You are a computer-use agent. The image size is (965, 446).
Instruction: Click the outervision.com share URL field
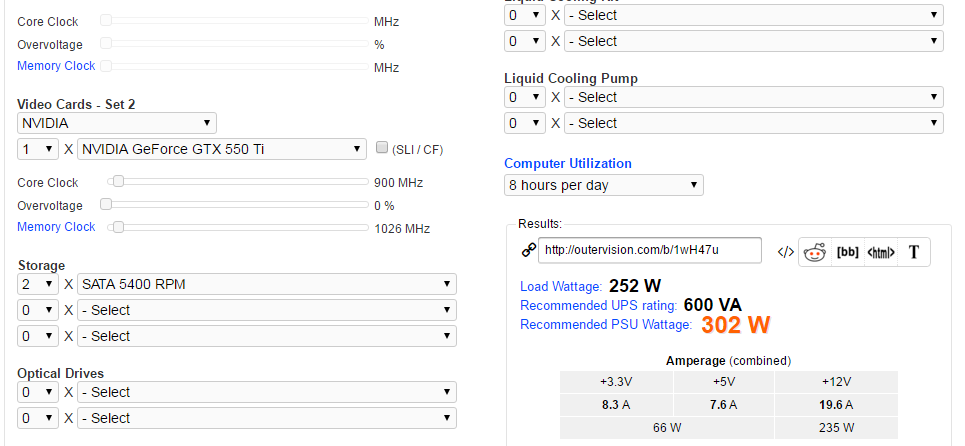[649, 250]
